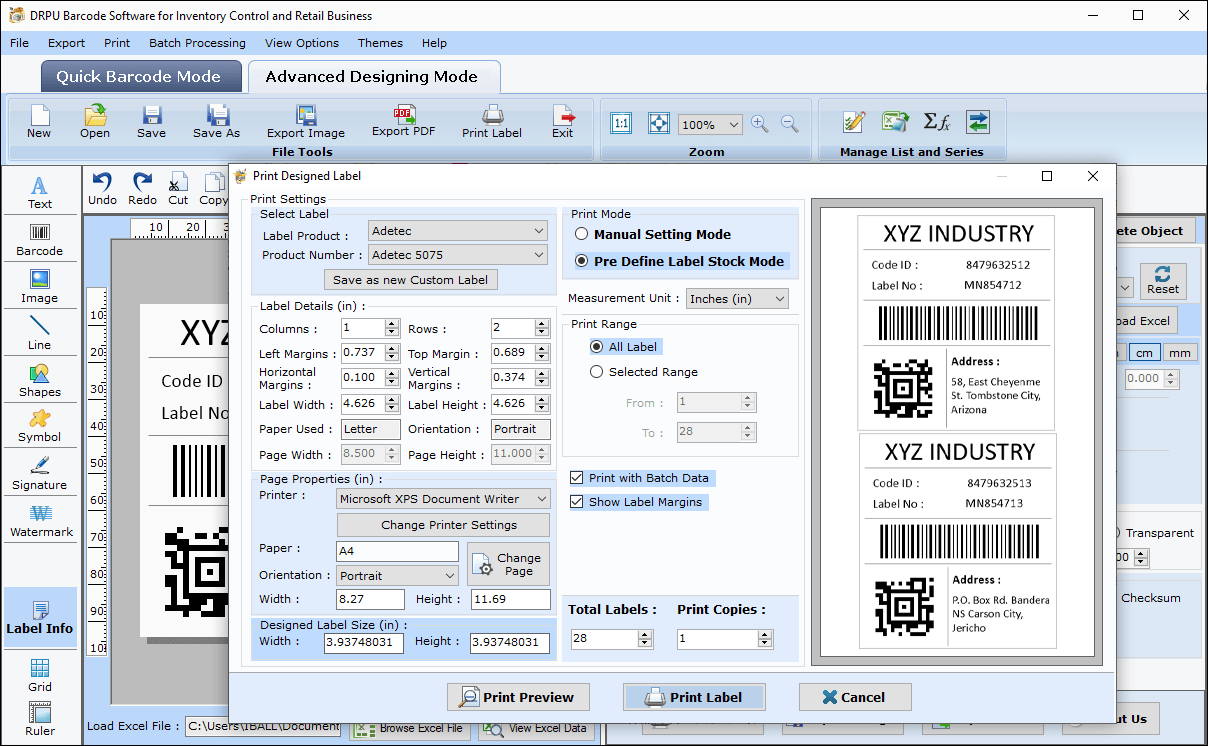This screenshot has width=1208, height=746.
Task: Open the File menu
Action: pyautogui.click(x=20, y=43)
